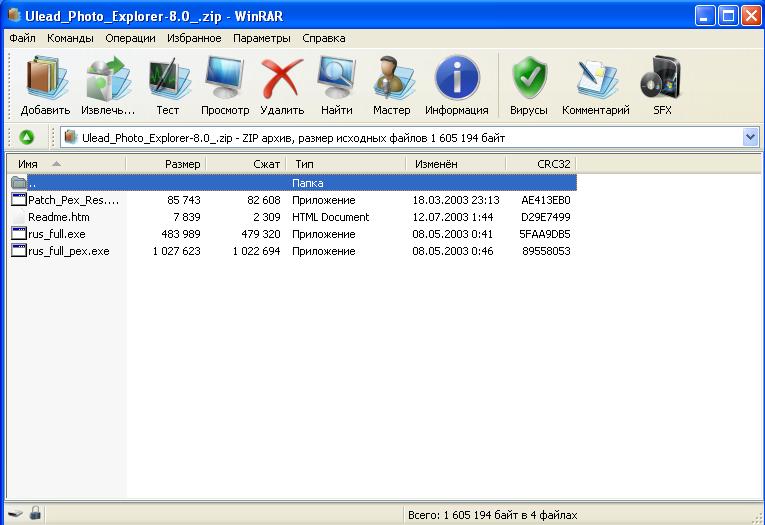
Task: Click WinRAR icon in title bar
Action: click(x=14, y=15)
